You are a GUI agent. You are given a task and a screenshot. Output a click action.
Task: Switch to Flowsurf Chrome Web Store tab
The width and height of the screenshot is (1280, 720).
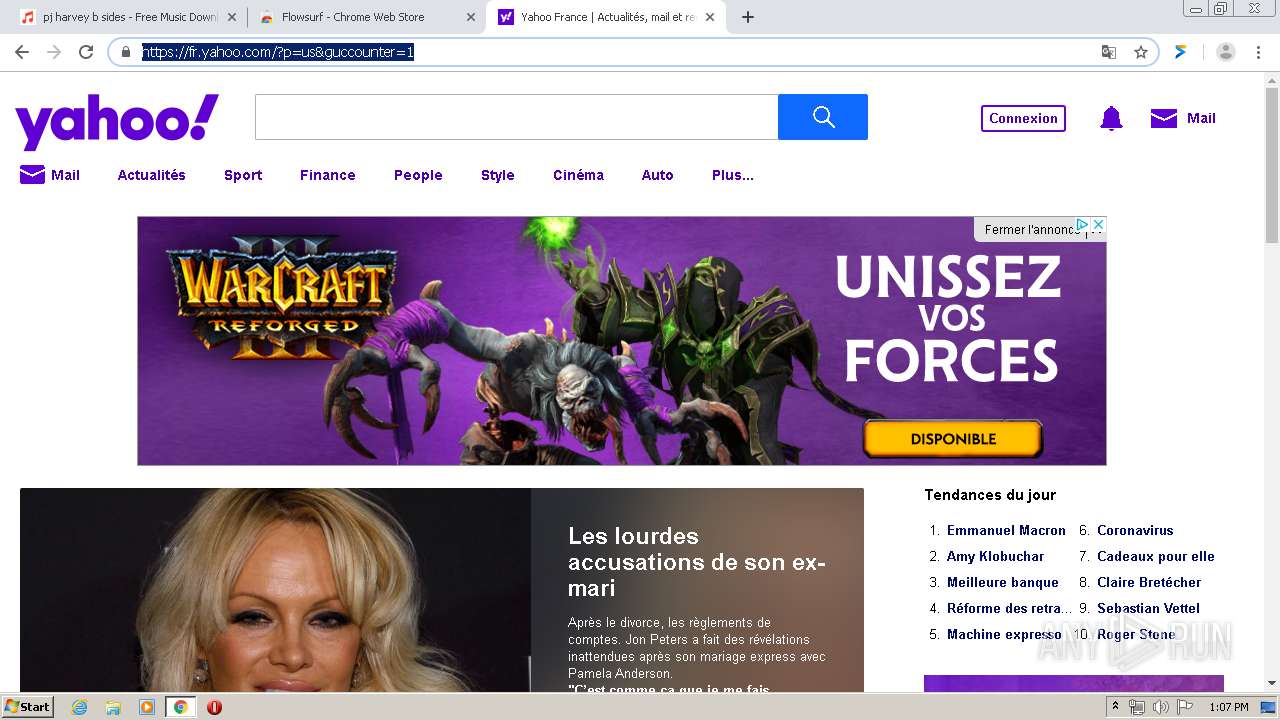367,17
